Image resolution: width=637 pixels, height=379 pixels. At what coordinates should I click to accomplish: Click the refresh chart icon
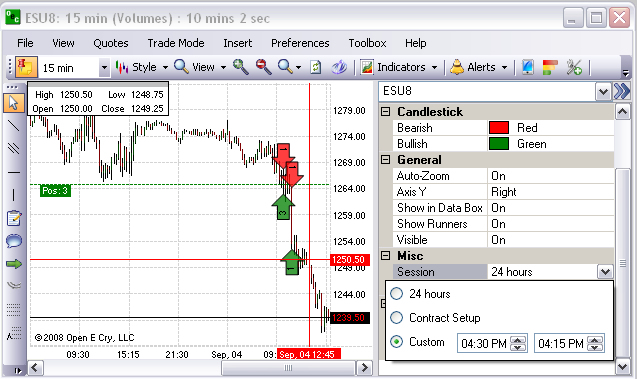coord(316,67)
